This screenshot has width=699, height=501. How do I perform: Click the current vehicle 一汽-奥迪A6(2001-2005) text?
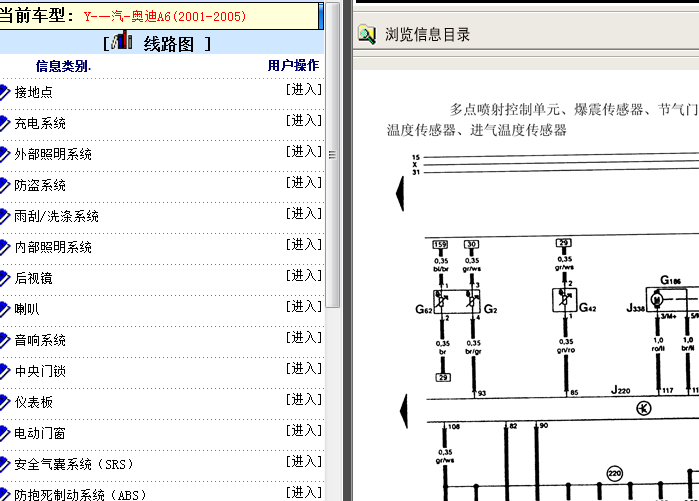[165, 16]
